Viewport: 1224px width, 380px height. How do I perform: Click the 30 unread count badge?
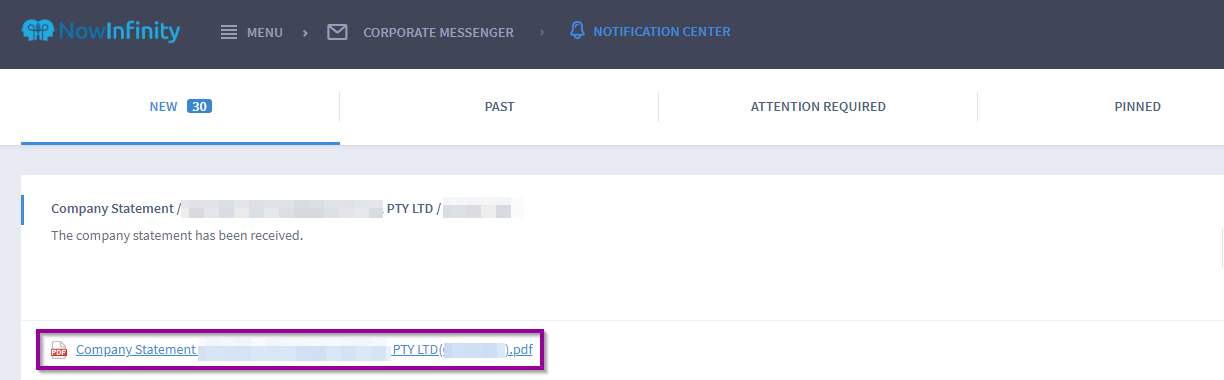199,107
